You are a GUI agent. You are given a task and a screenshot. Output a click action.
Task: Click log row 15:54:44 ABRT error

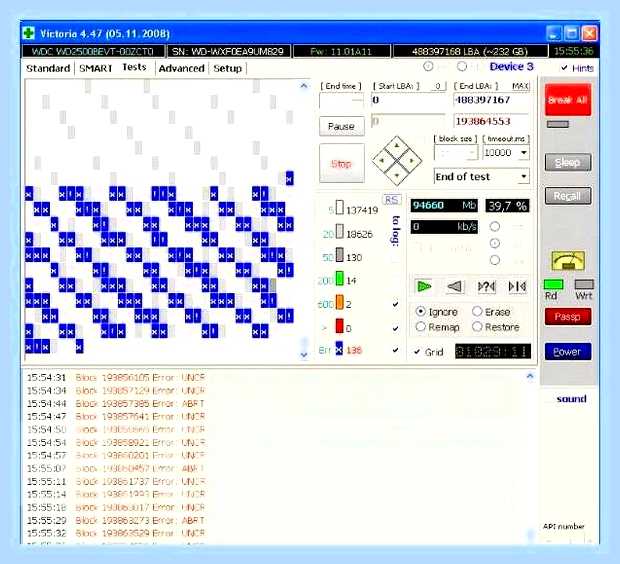coord(116,403)
